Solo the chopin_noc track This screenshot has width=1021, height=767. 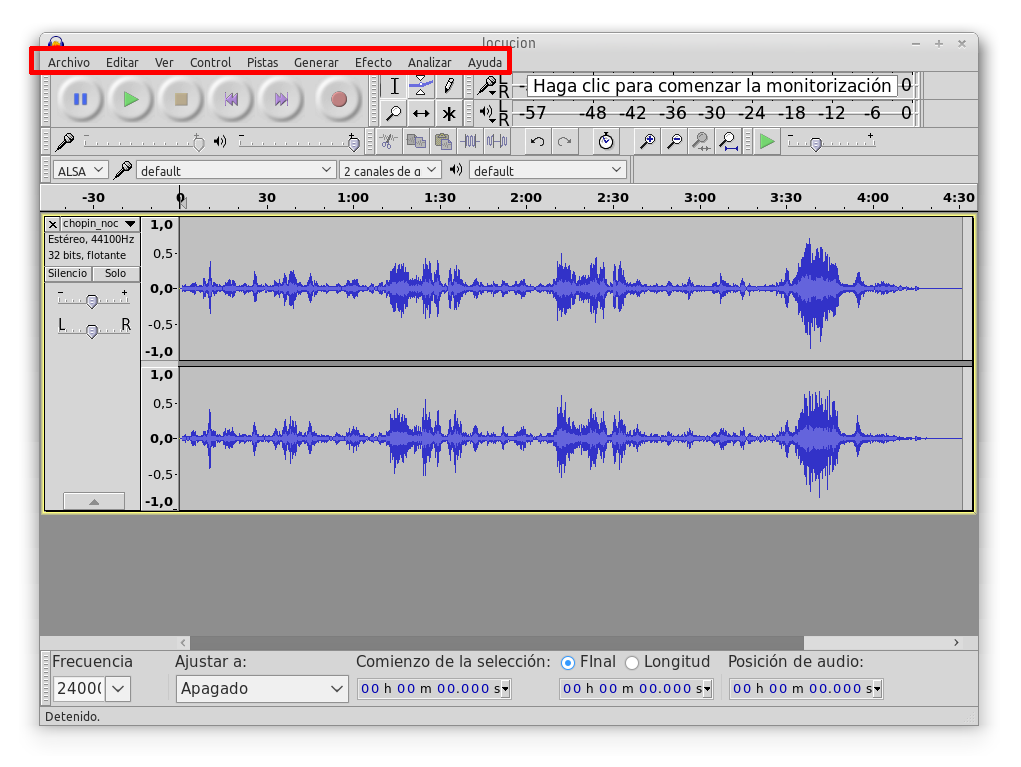click(x=116, y=273)
